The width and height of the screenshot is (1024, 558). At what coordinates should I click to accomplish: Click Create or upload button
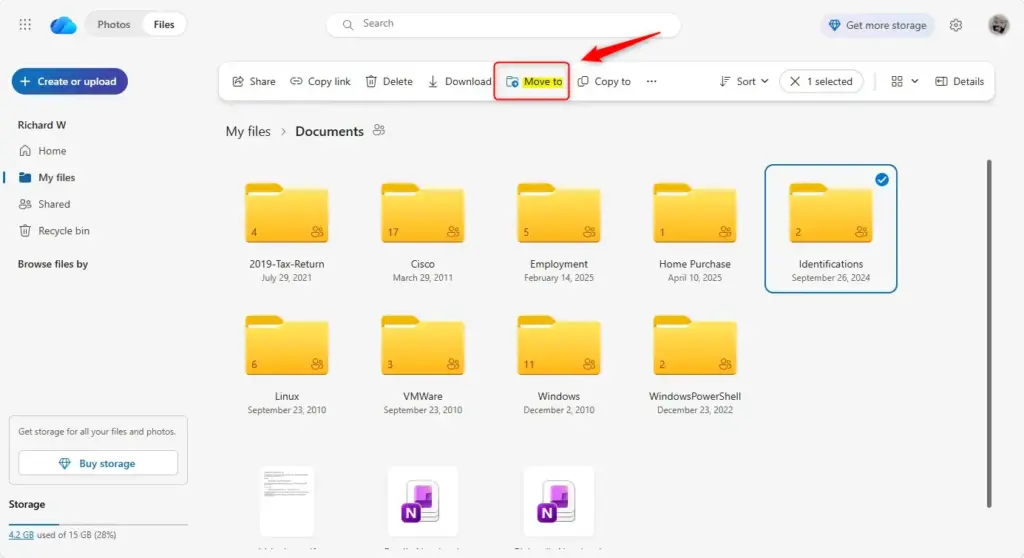point(69,81)
